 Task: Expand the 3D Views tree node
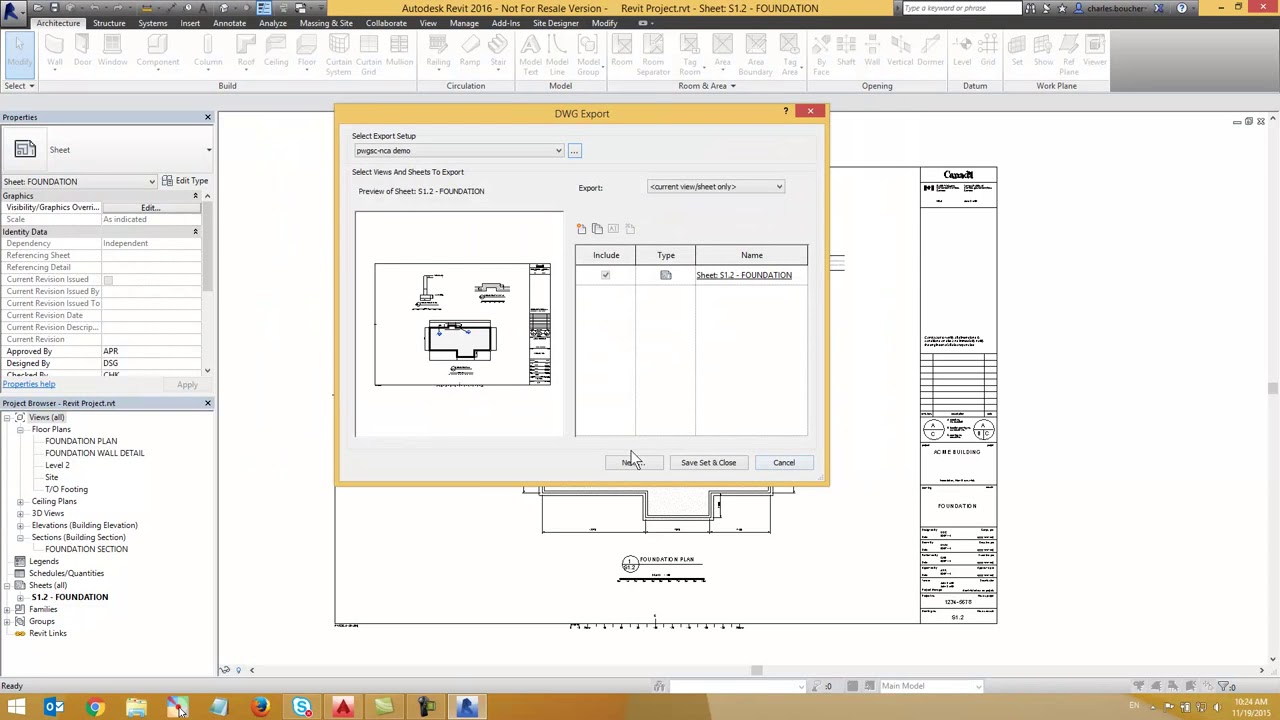point(20,513)
